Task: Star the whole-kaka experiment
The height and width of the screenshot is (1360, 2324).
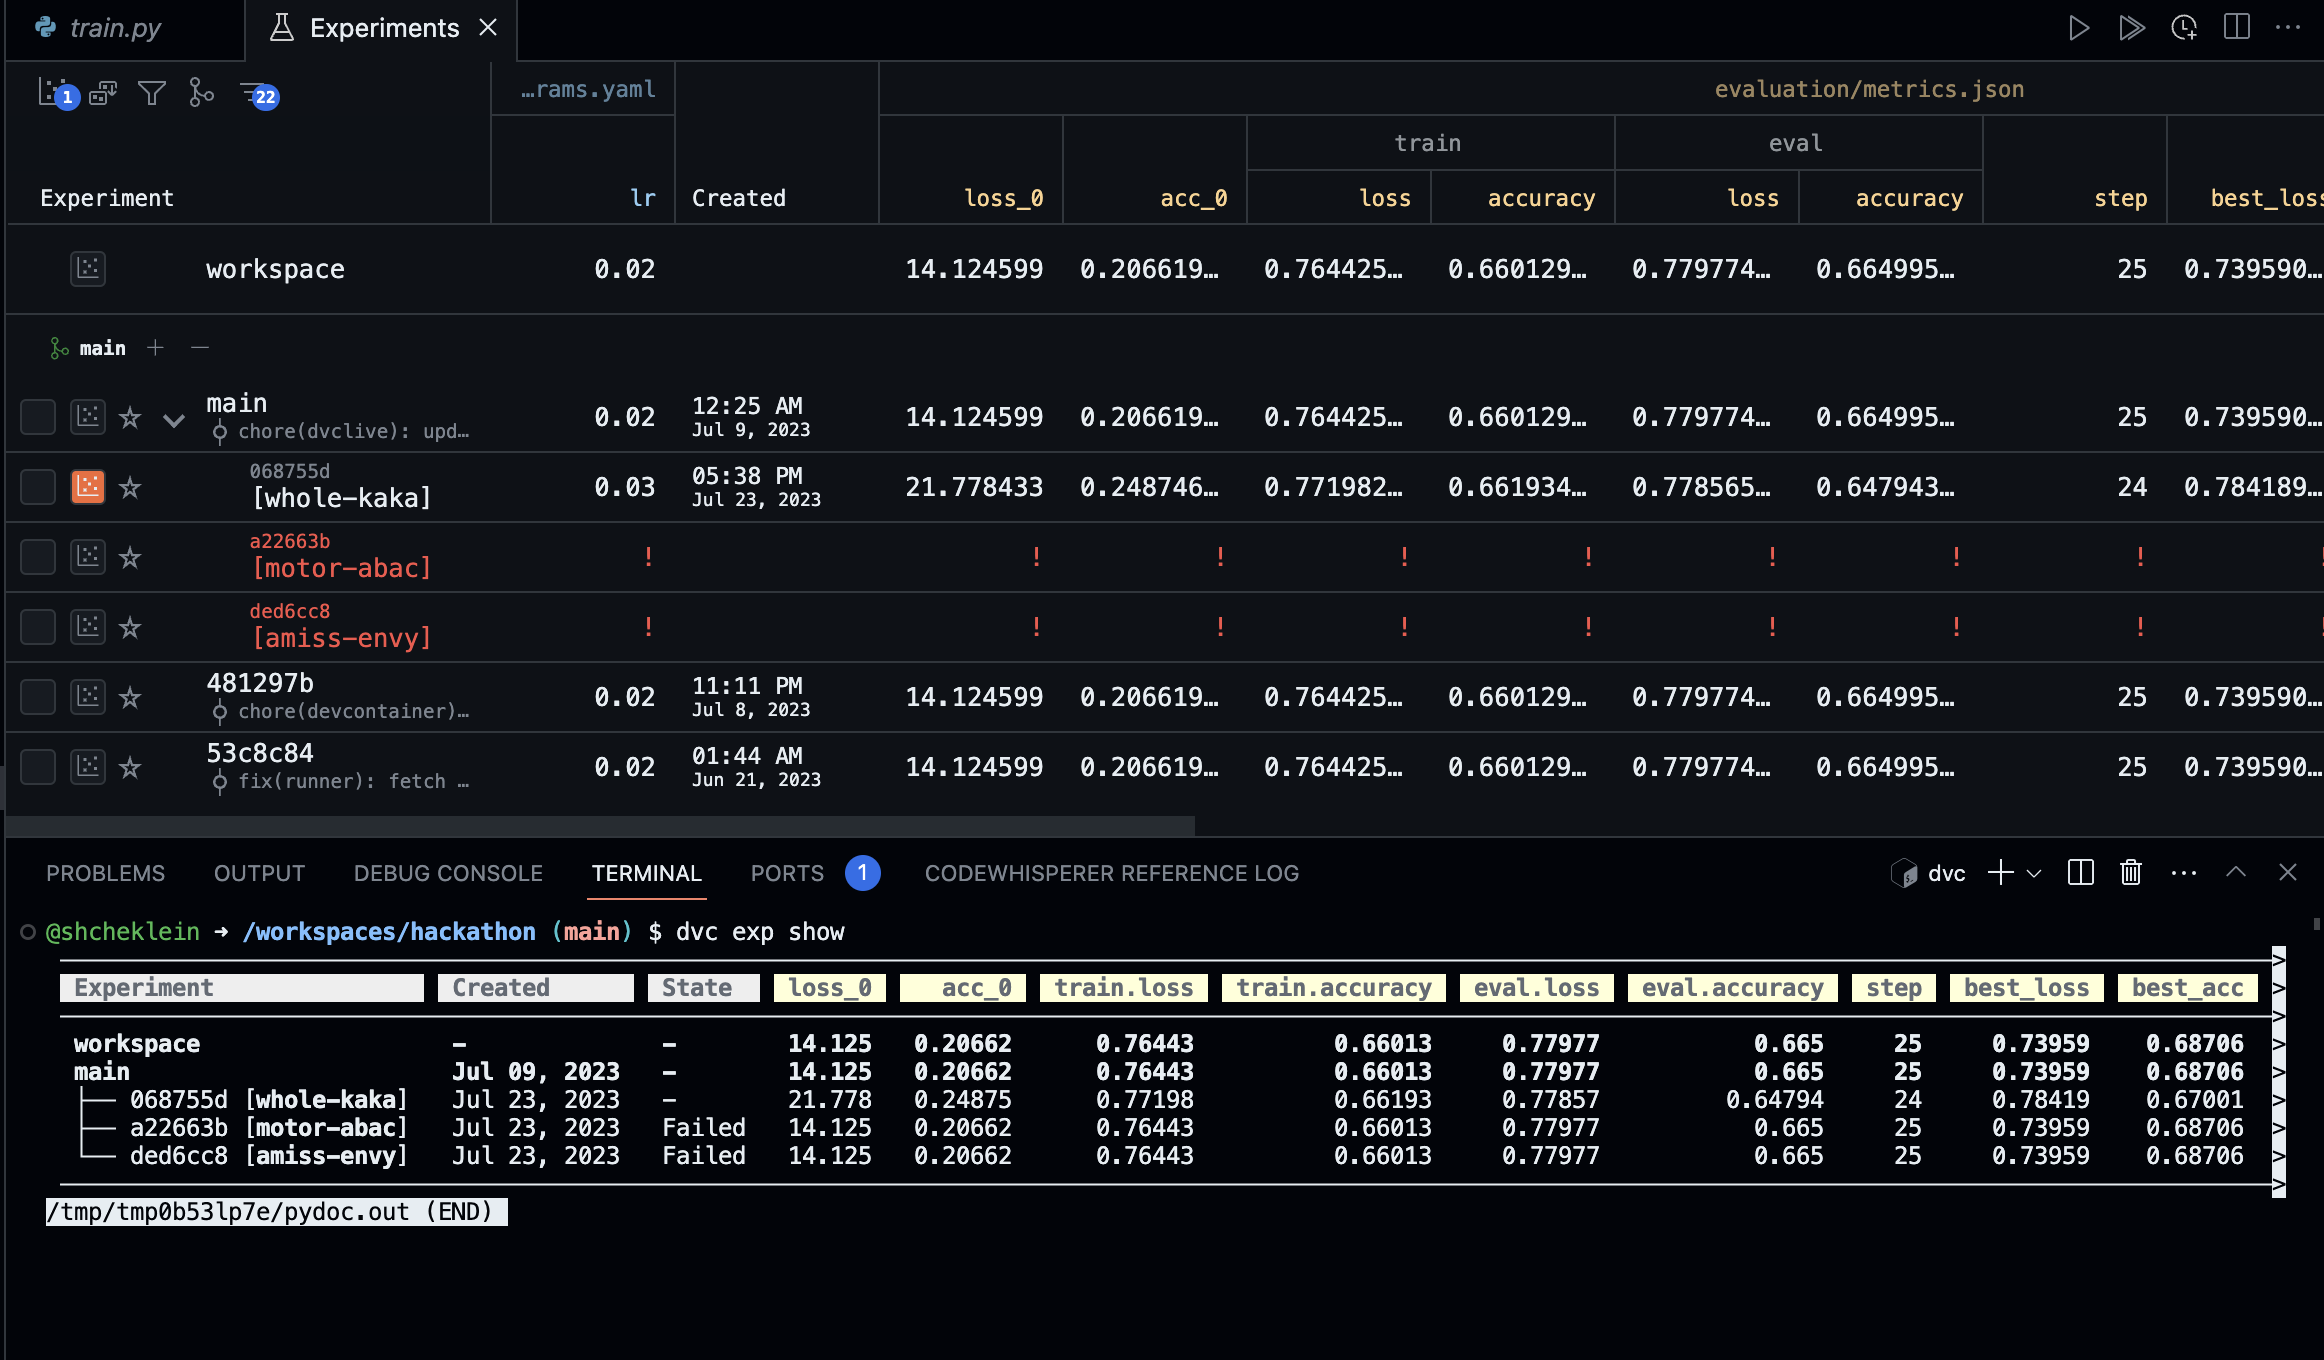Action: [x=130, y=487]
